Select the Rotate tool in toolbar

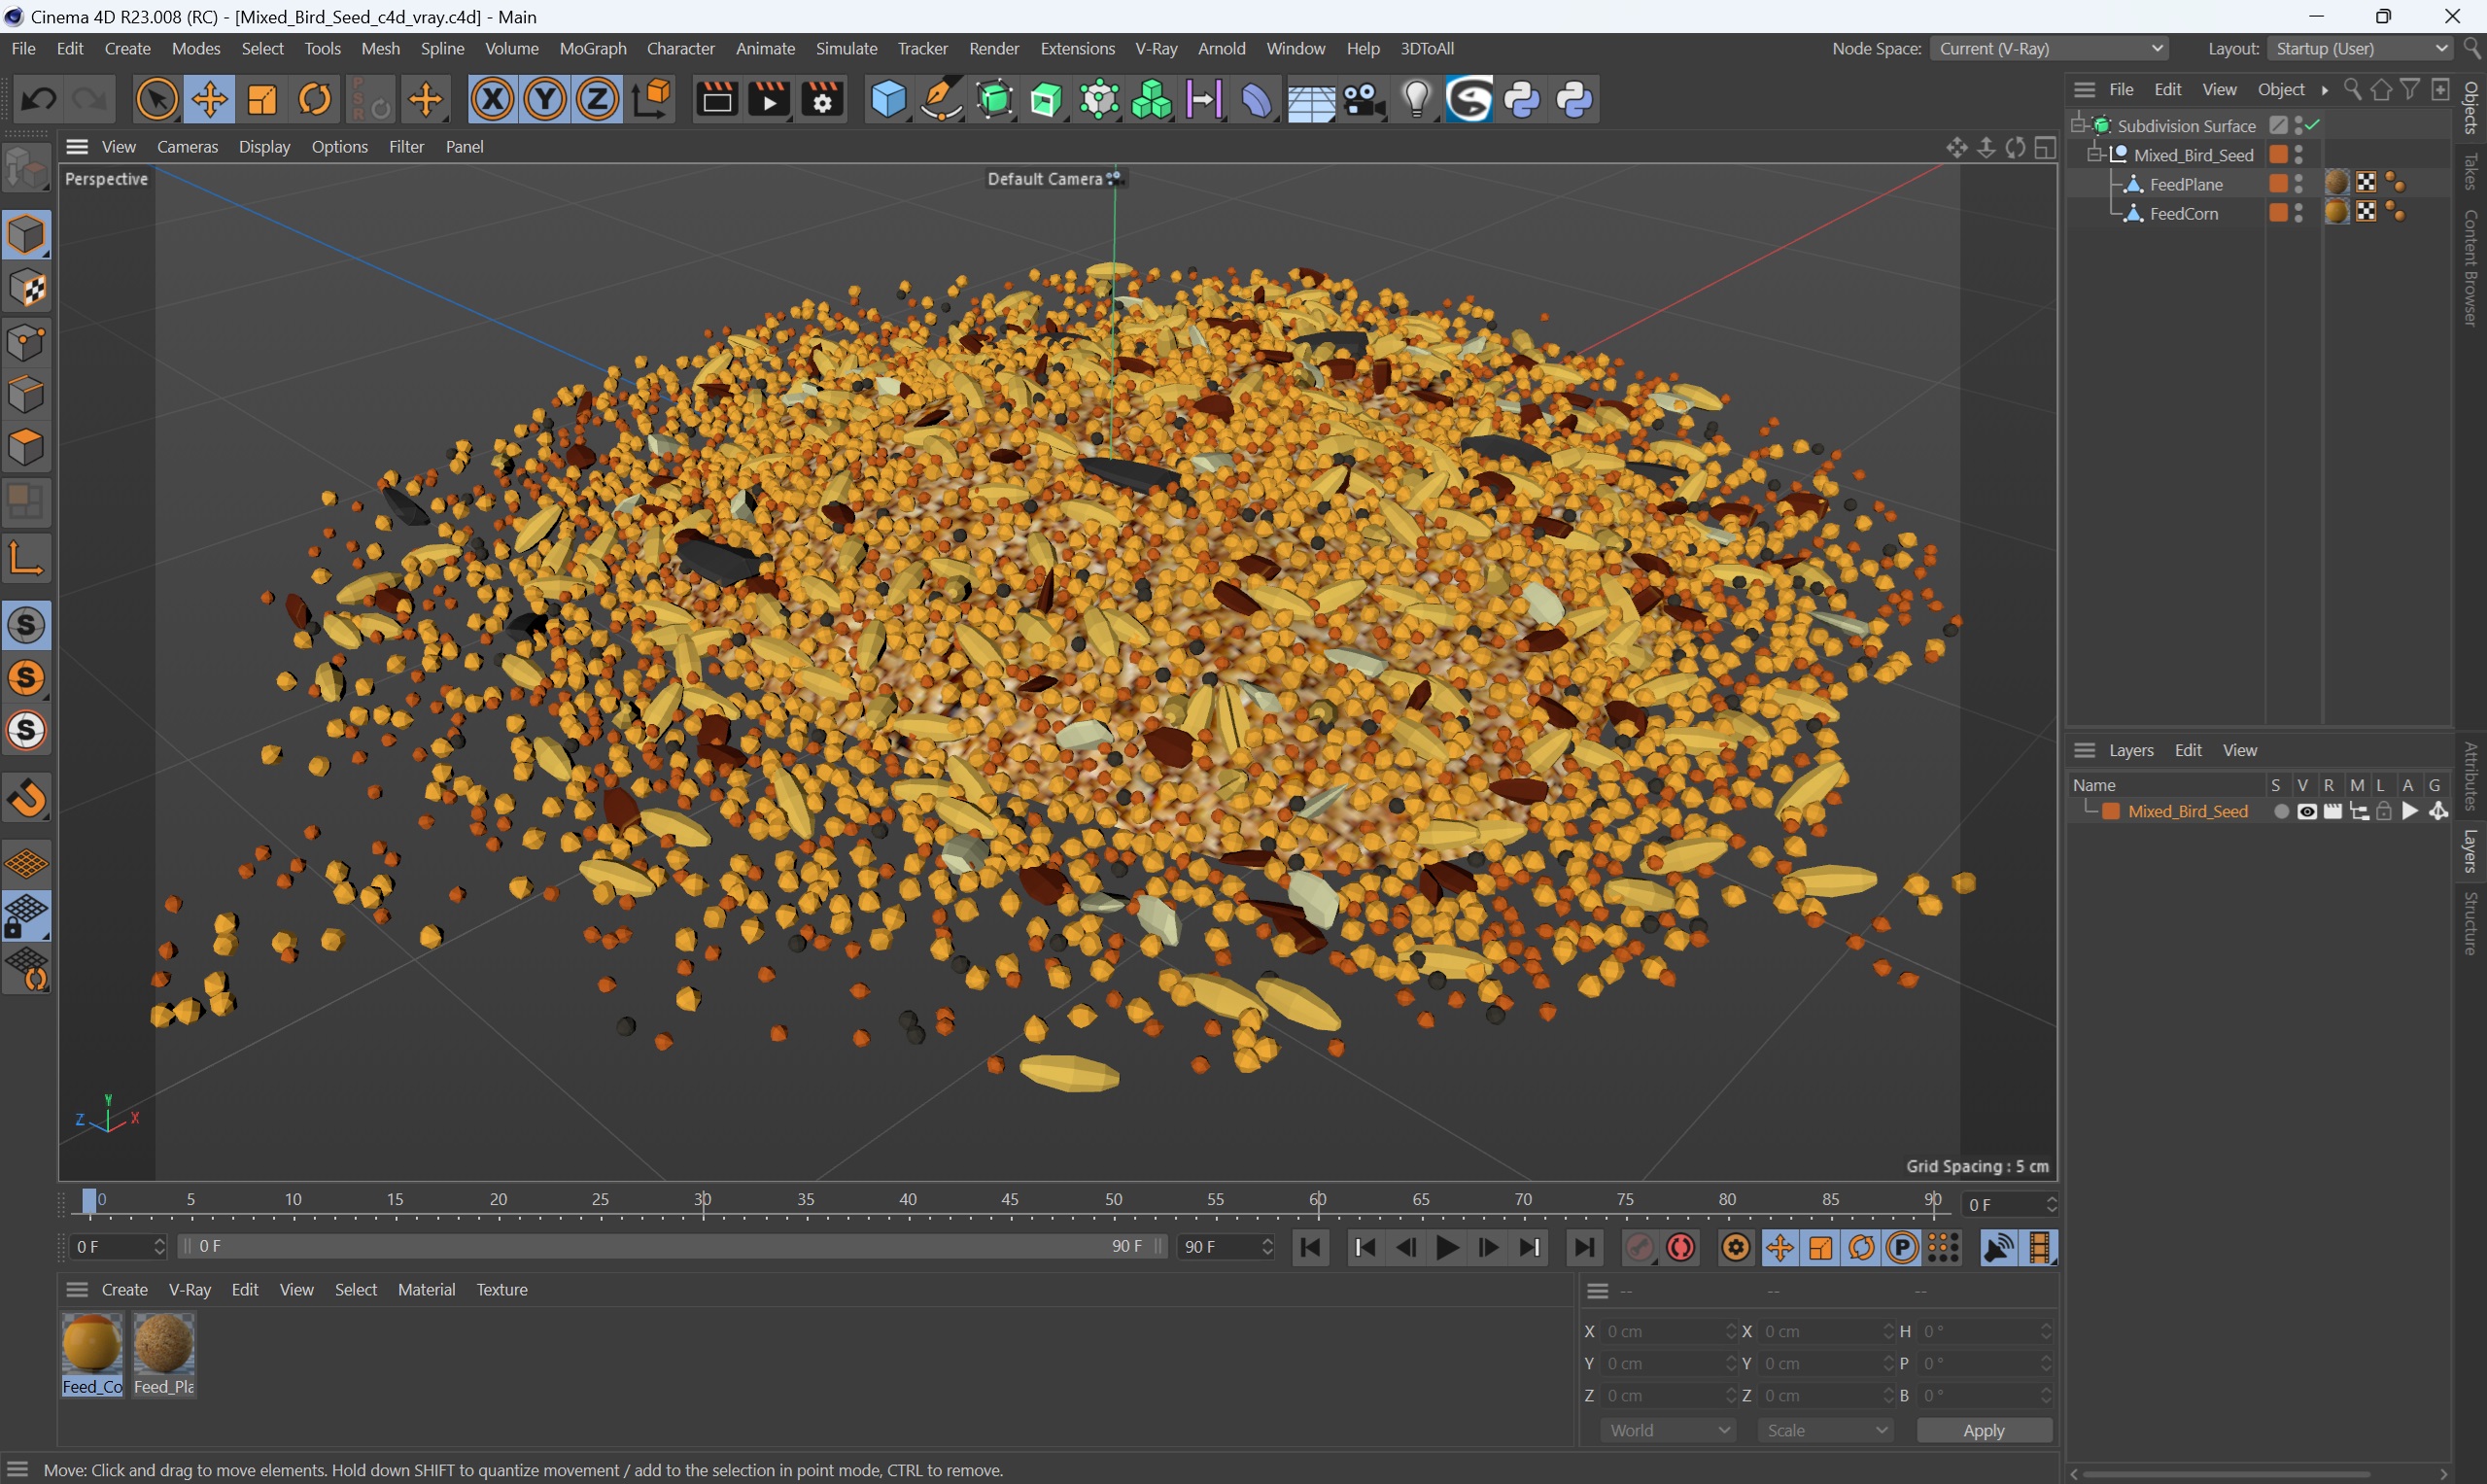[x=315, y=99]
